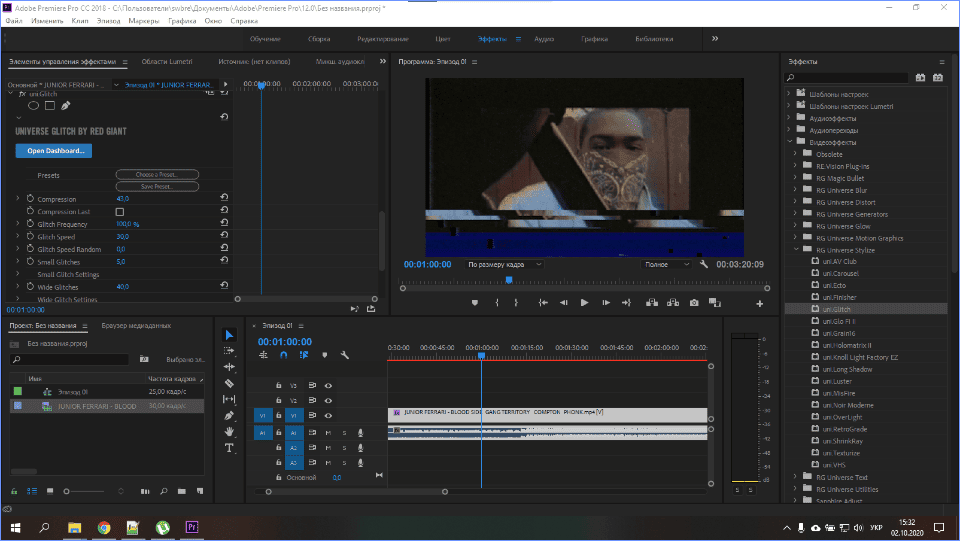Enable Compression Last checkbox

click(x=120, y=212)
